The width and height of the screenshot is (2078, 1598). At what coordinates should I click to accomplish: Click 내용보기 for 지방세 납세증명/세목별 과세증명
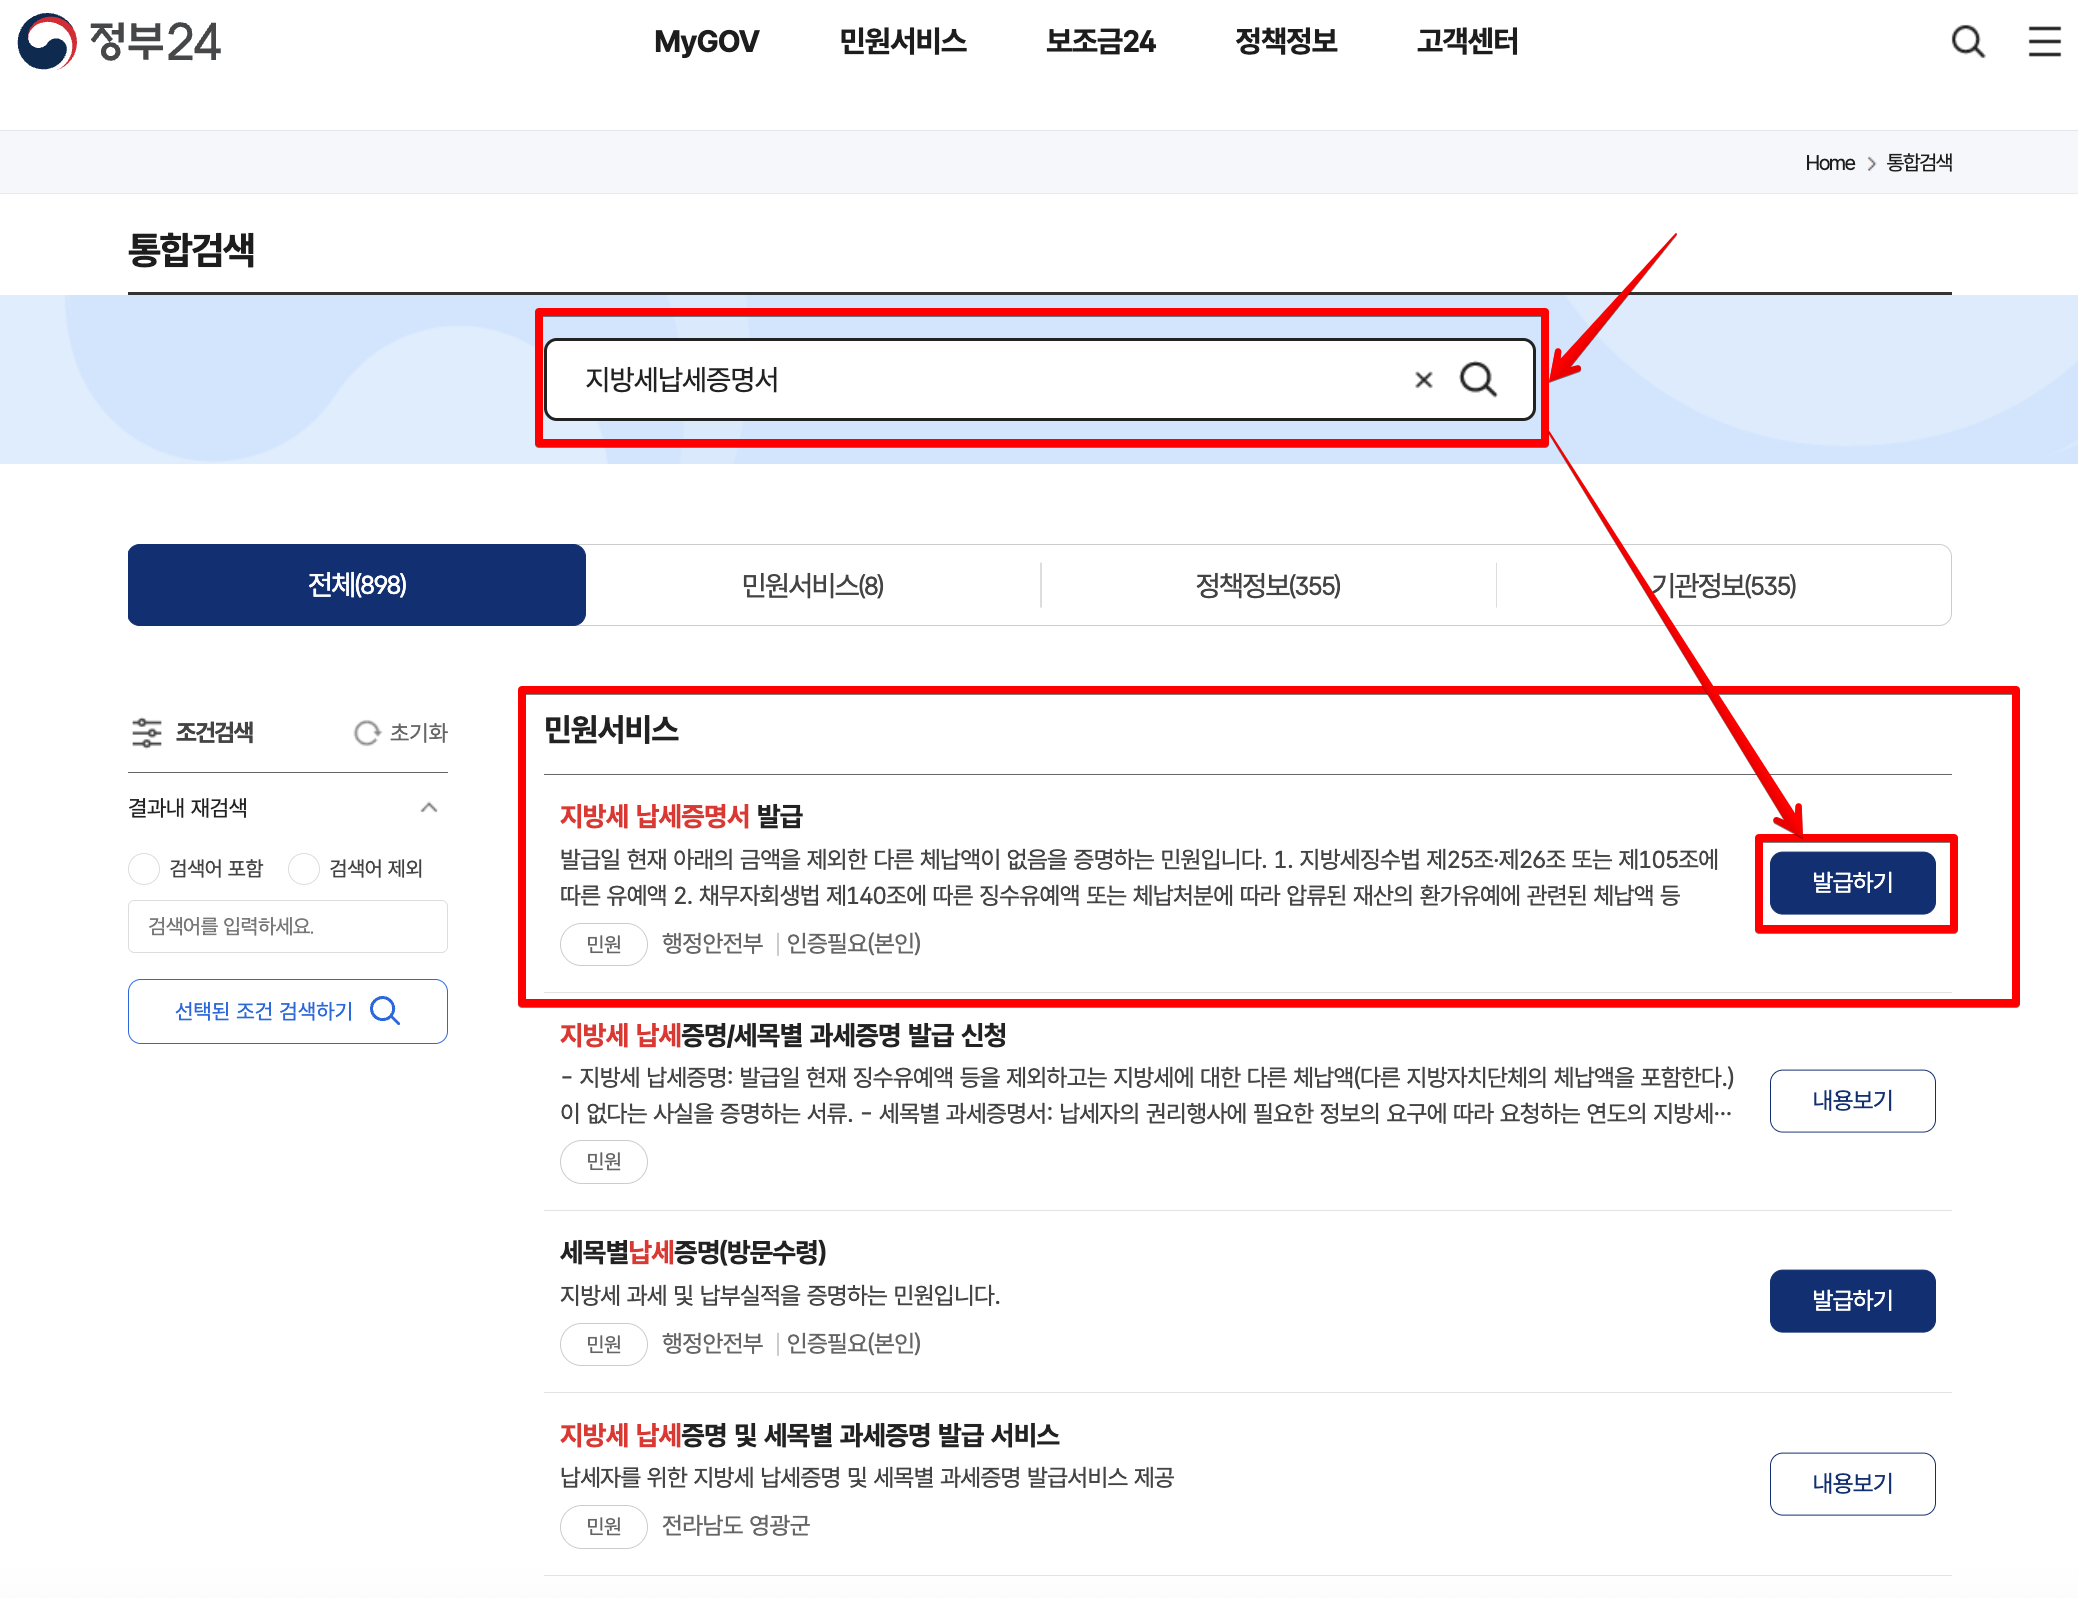[x=1852, y=1100]
